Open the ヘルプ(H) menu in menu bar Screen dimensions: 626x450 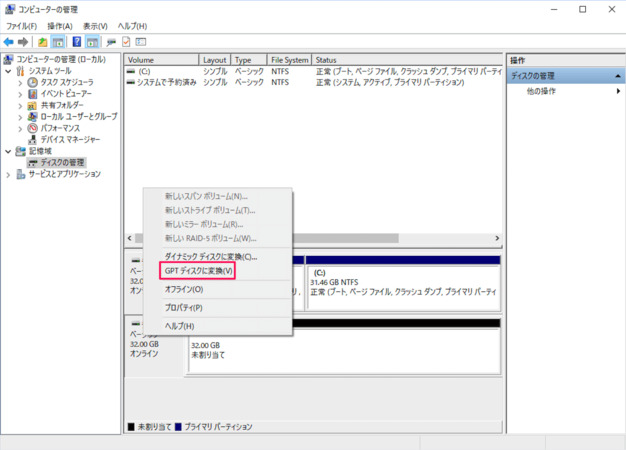point(132,26)
